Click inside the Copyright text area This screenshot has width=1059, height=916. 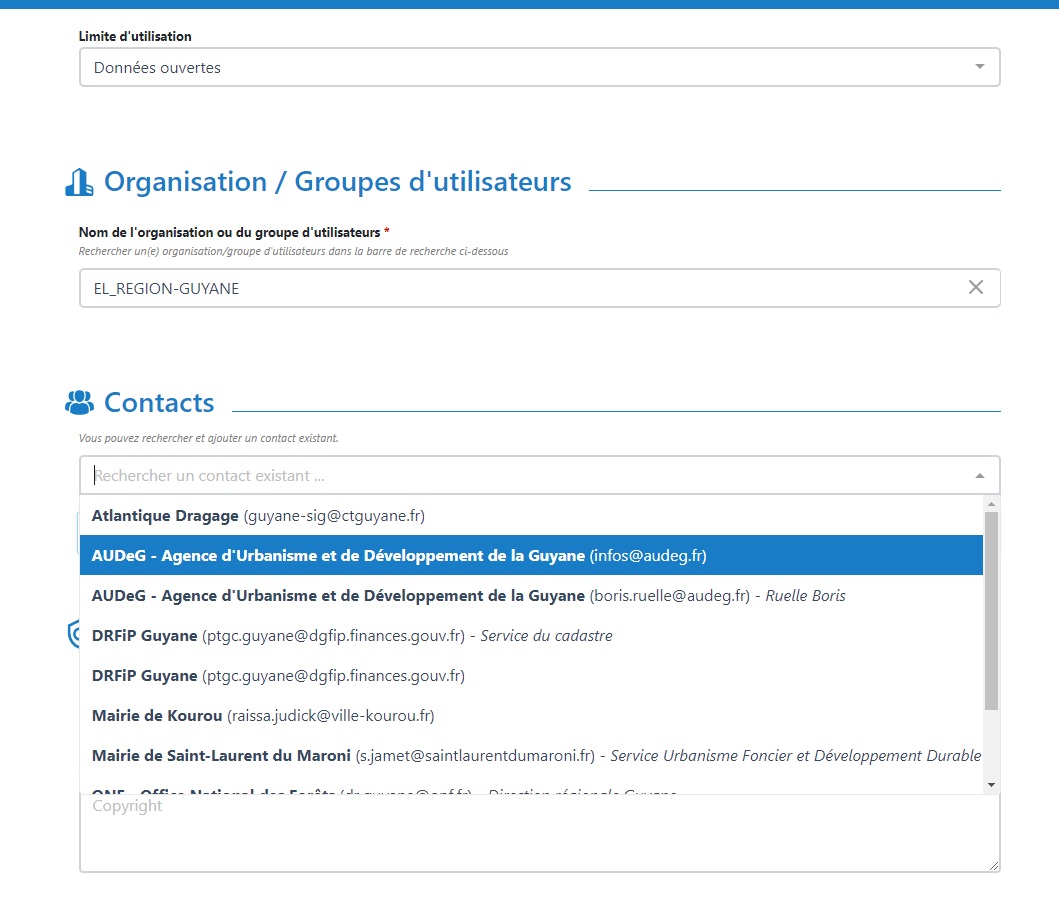538,835
